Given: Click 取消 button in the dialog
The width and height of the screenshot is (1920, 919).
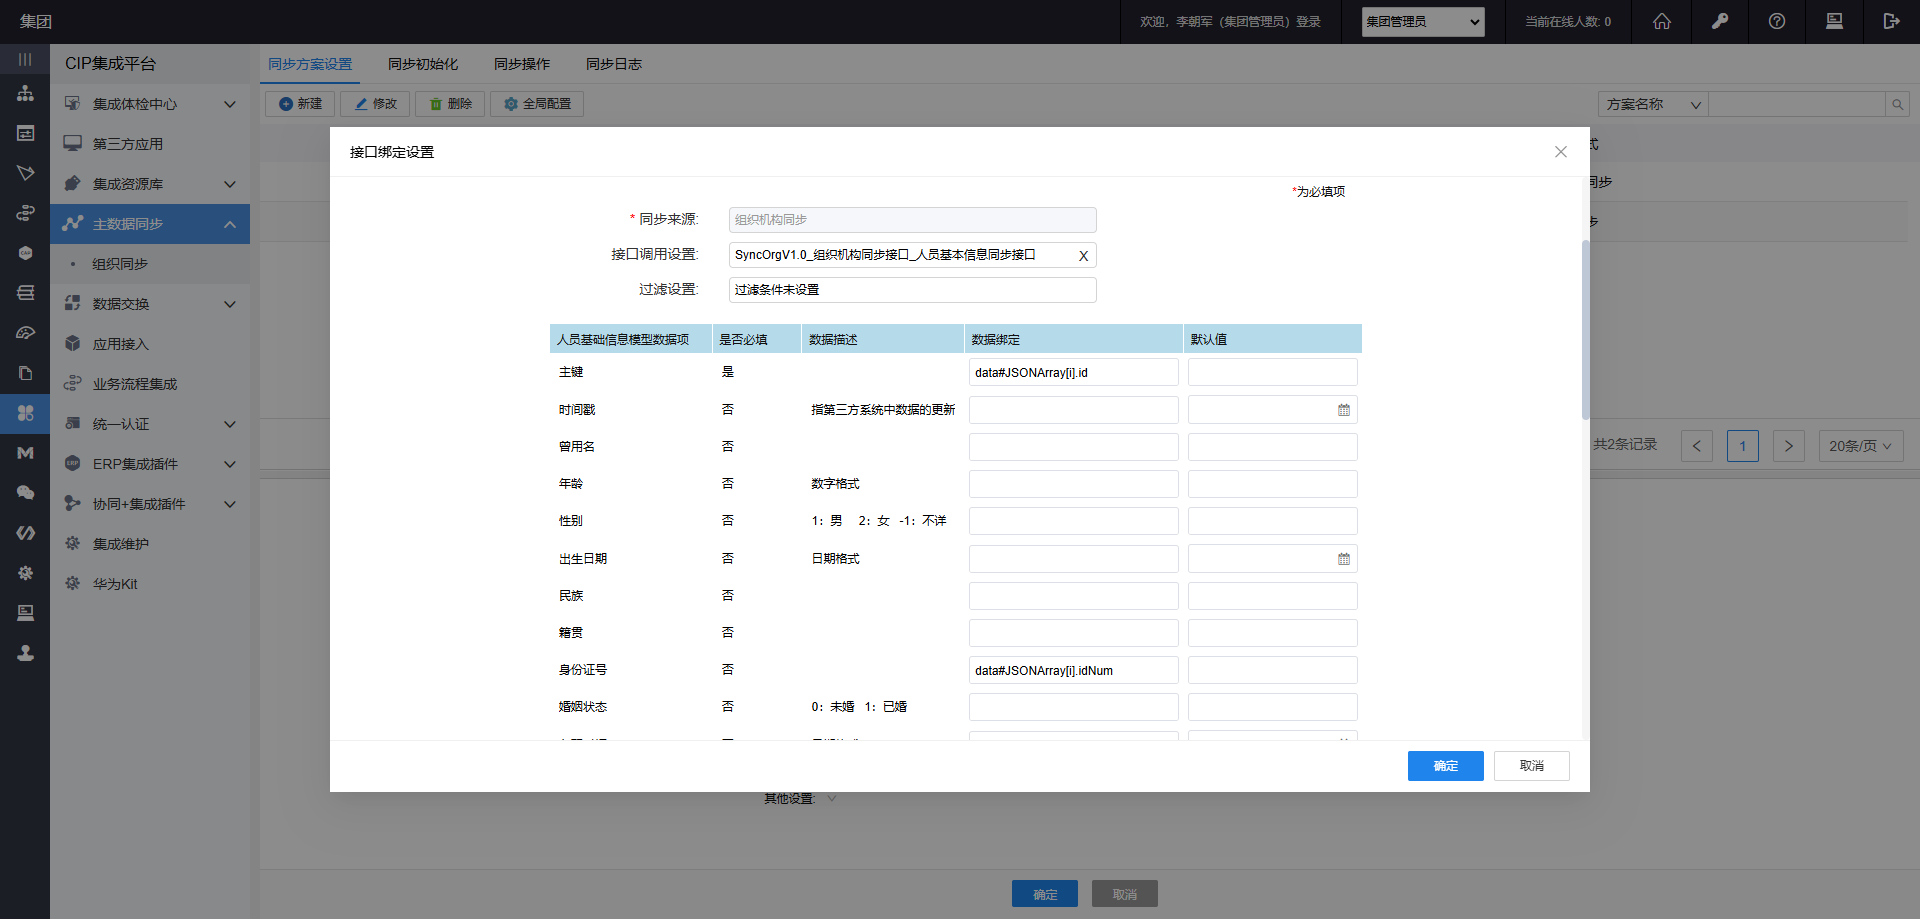Looking at the screenshot, I should 1531,766.
